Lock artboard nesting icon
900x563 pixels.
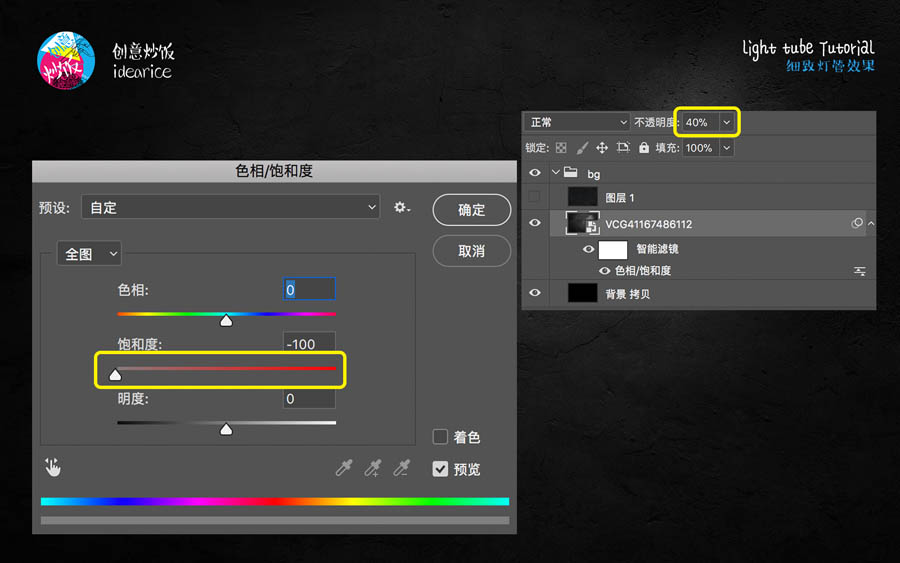623,148
